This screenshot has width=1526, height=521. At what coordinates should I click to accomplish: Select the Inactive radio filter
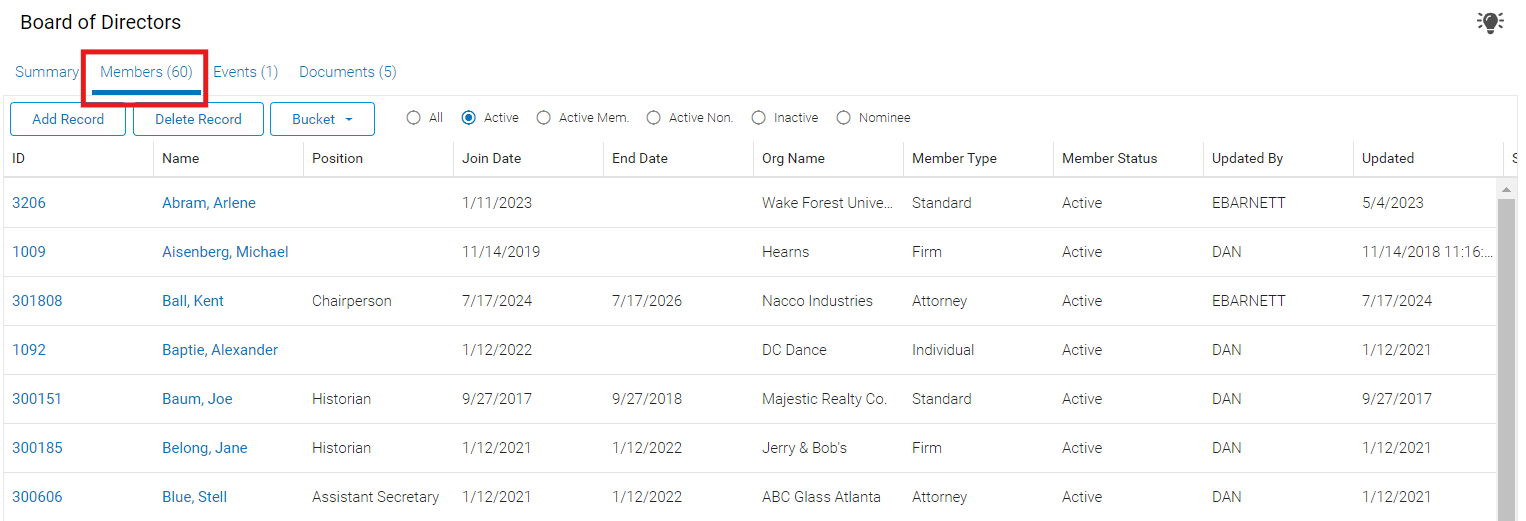pos(758,118)
